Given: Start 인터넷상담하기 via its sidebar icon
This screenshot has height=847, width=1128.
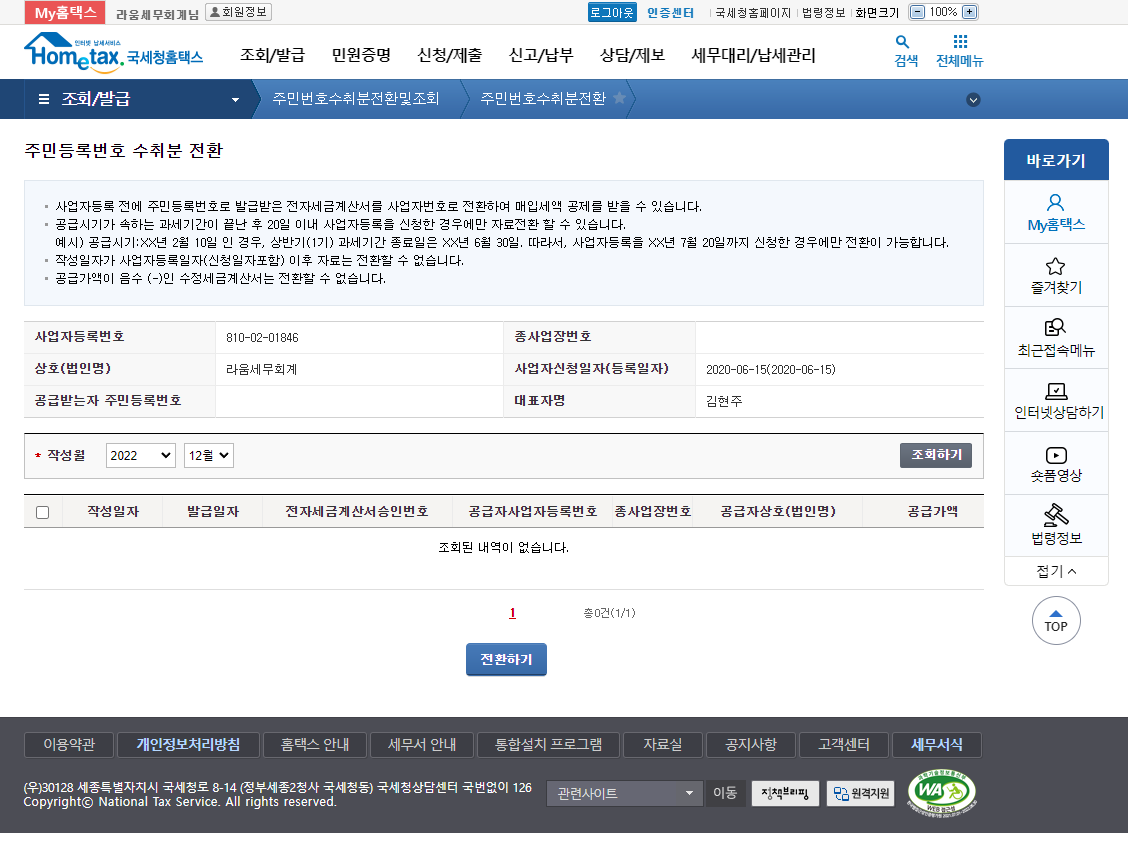Looking at the screenshot, I should pyautogui.click(x=1056, y=399).
